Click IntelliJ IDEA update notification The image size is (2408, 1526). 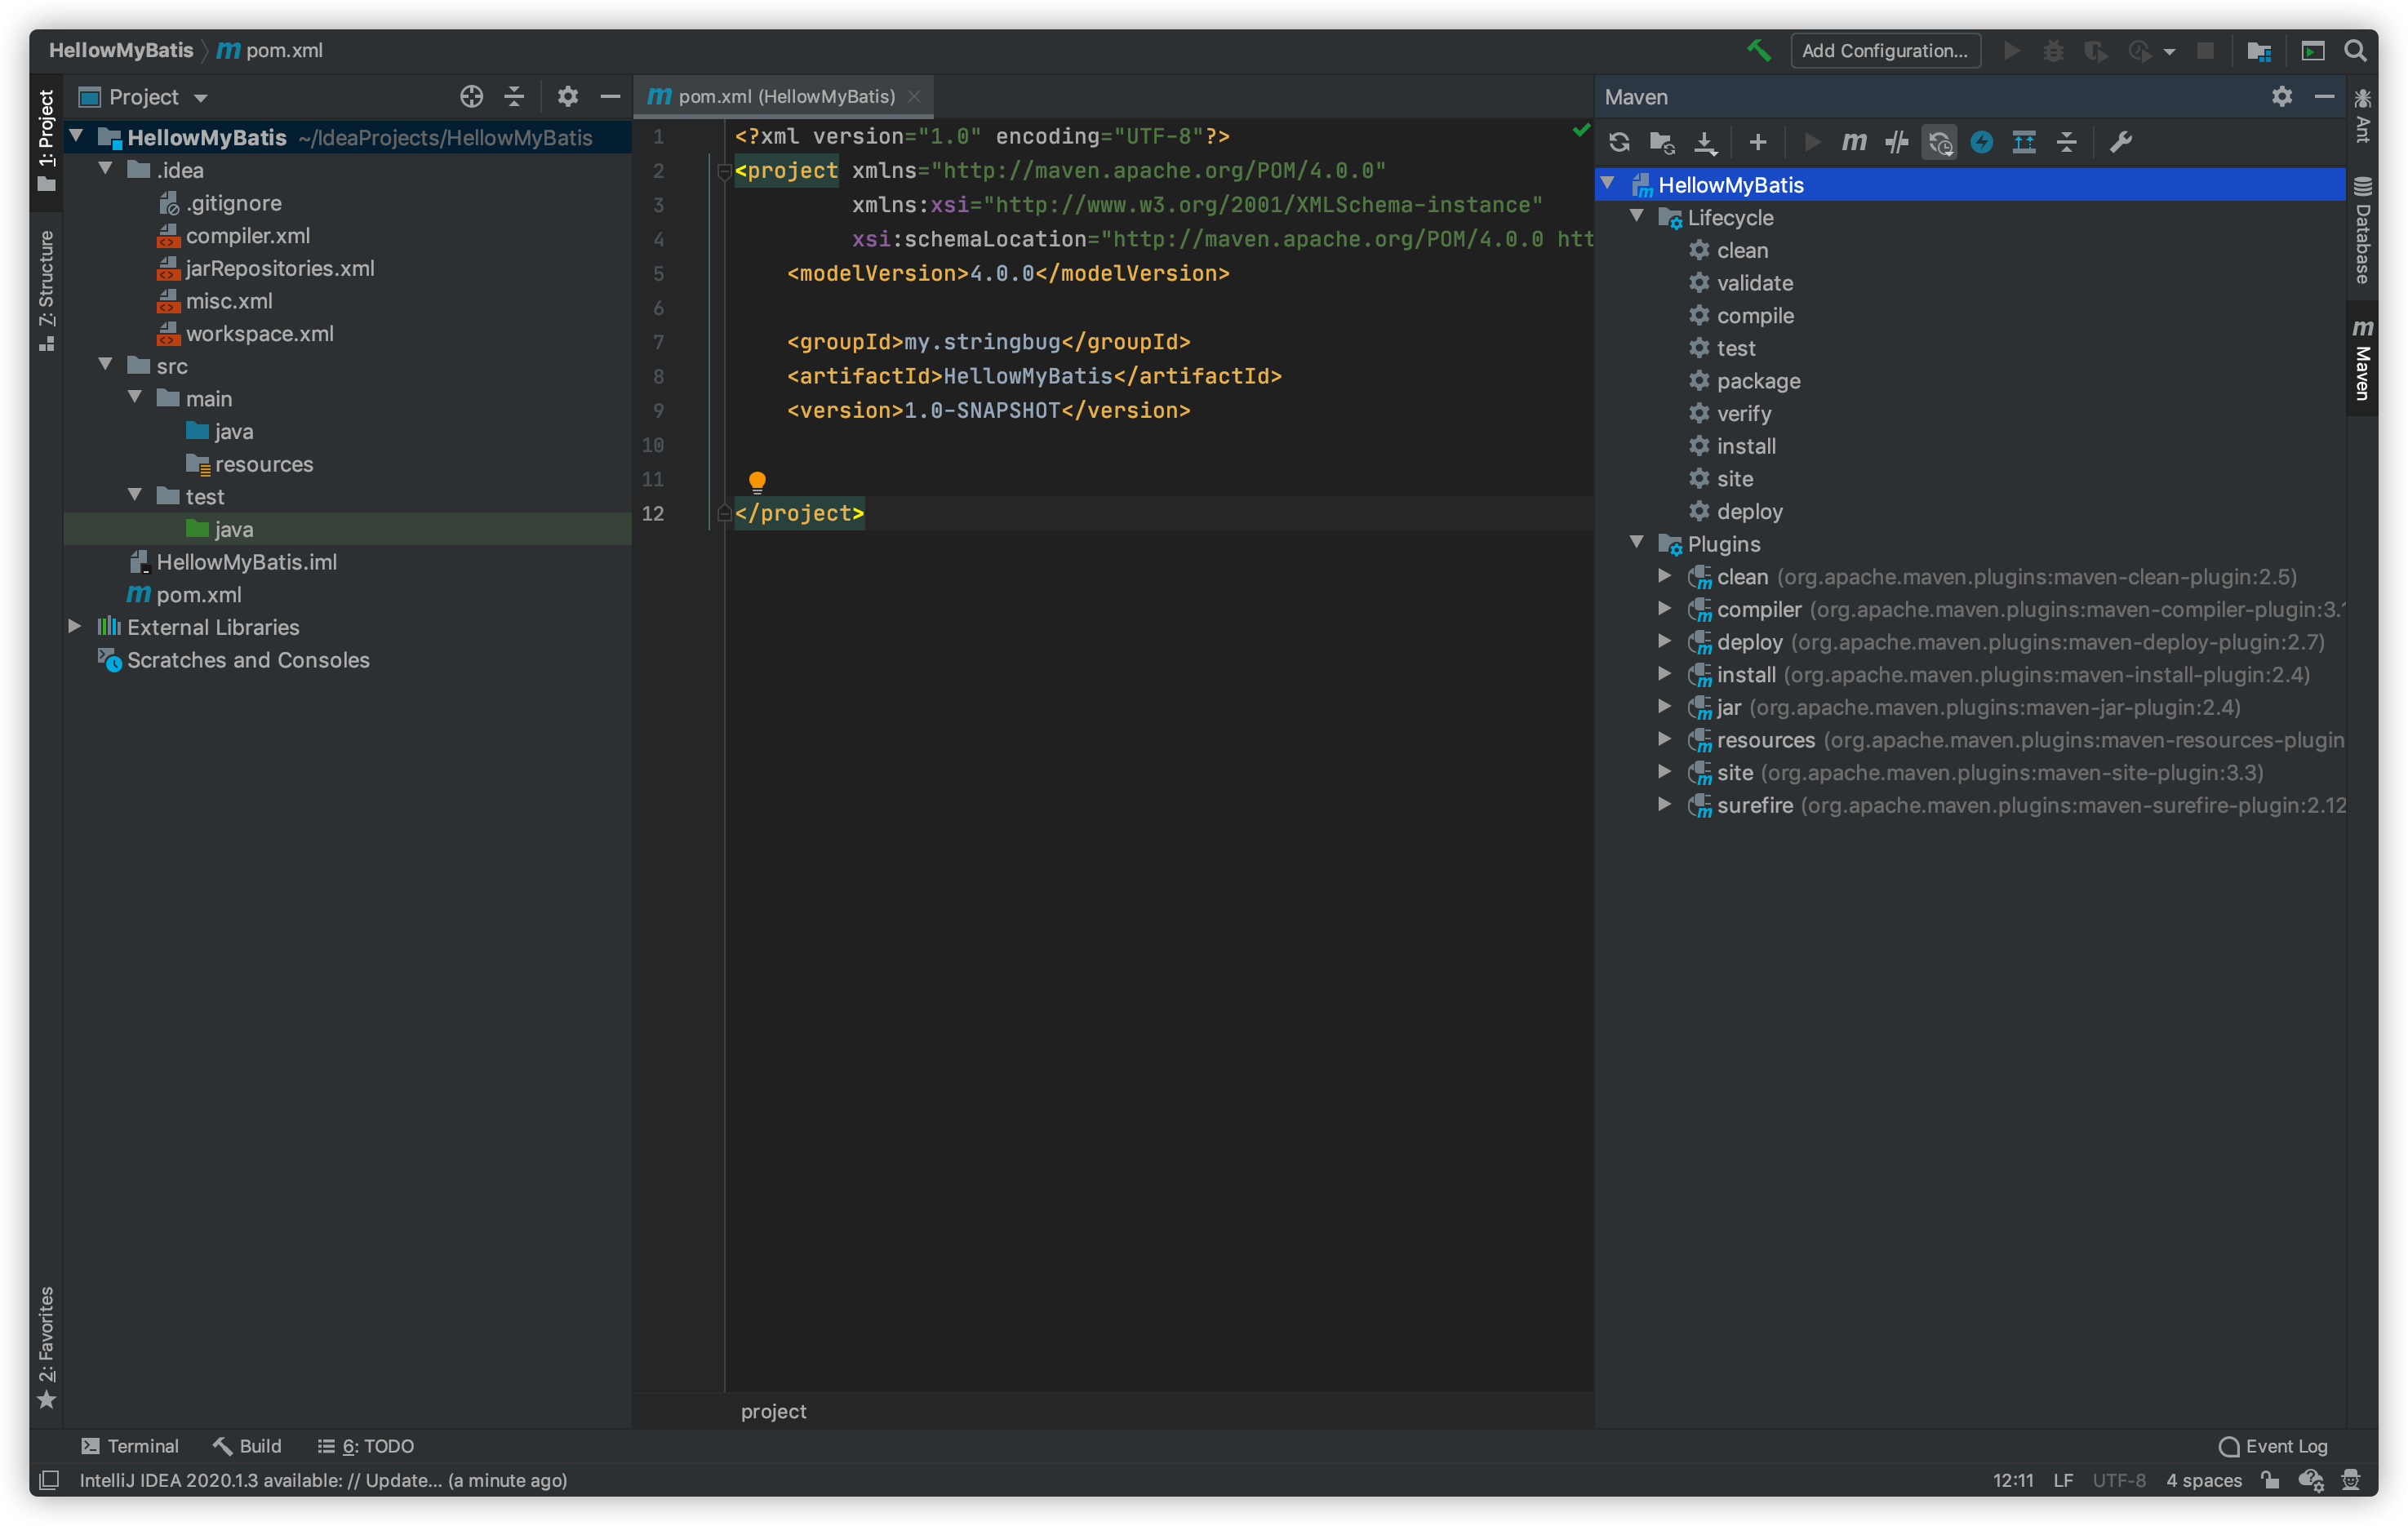tap(323, 1480)
